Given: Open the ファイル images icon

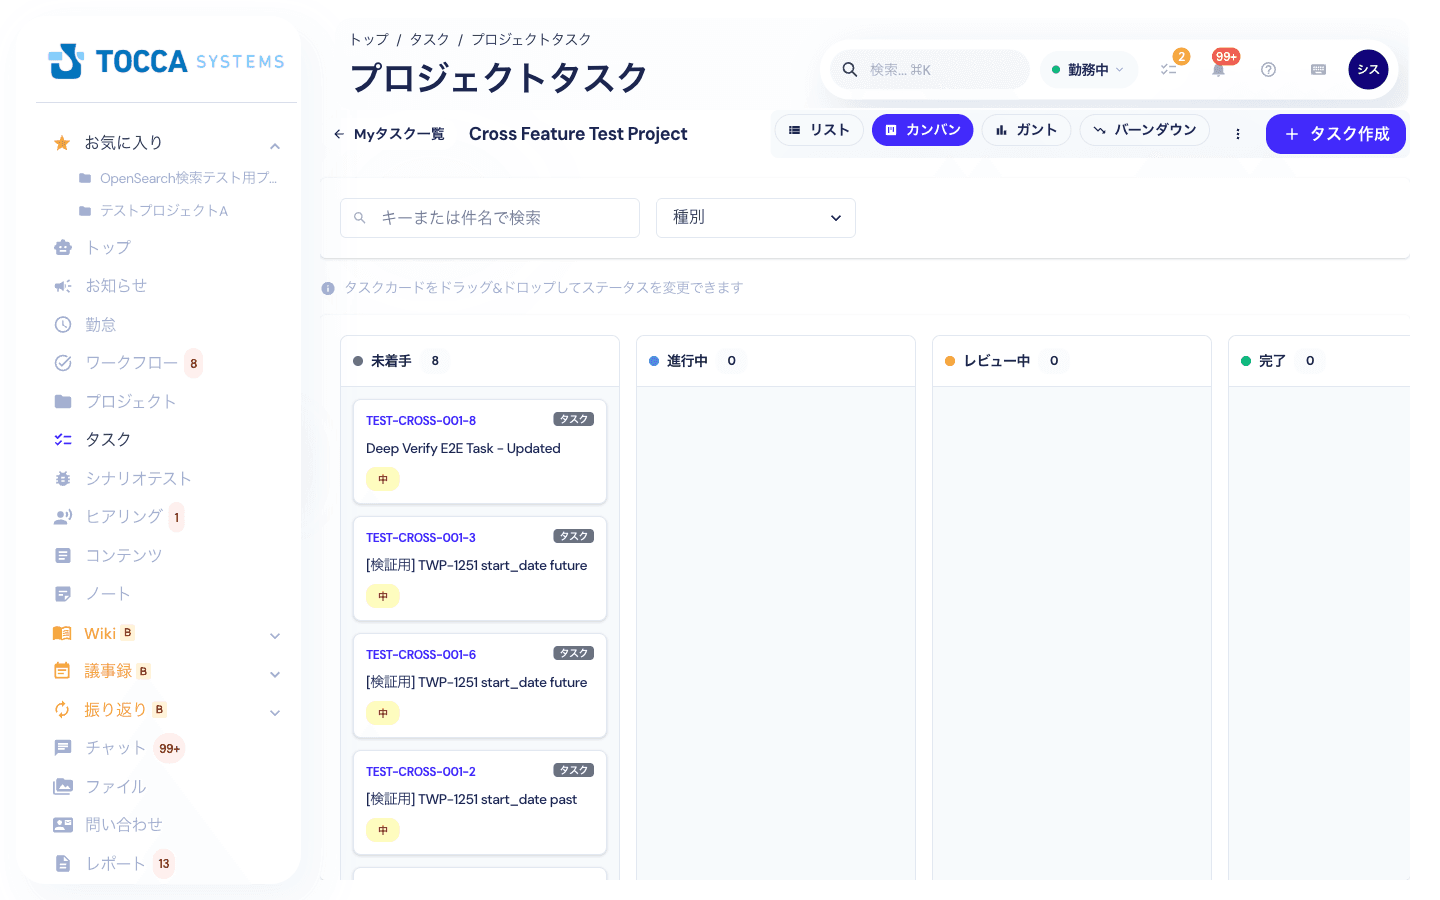Looking at the screenshot, I should pos(63,787).
